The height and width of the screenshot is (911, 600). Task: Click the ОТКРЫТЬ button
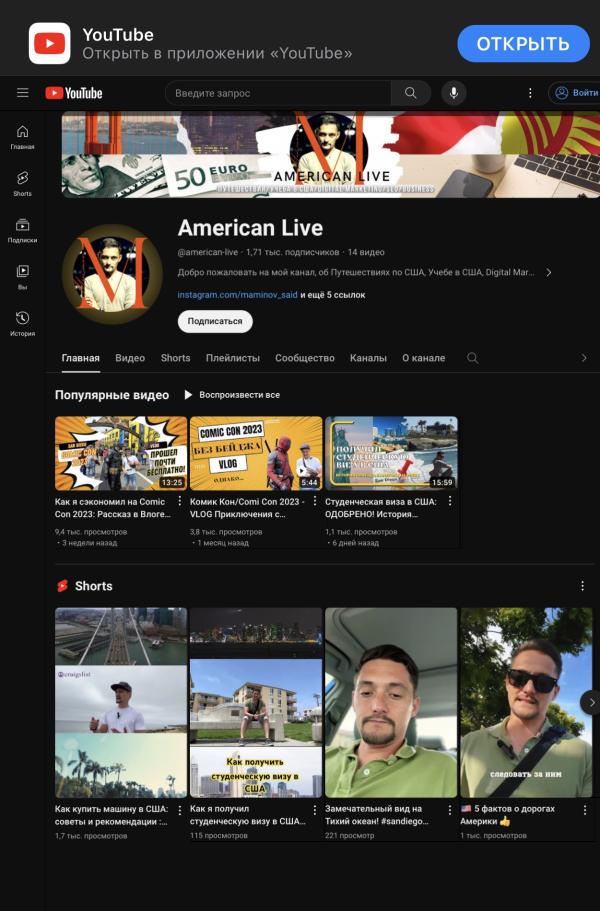pos(523,44)
